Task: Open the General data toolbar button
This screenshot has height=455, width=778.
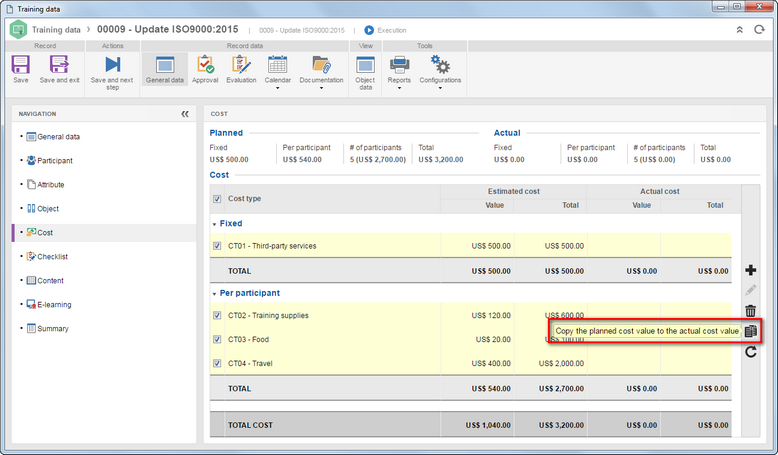Action: coord(165,69)
